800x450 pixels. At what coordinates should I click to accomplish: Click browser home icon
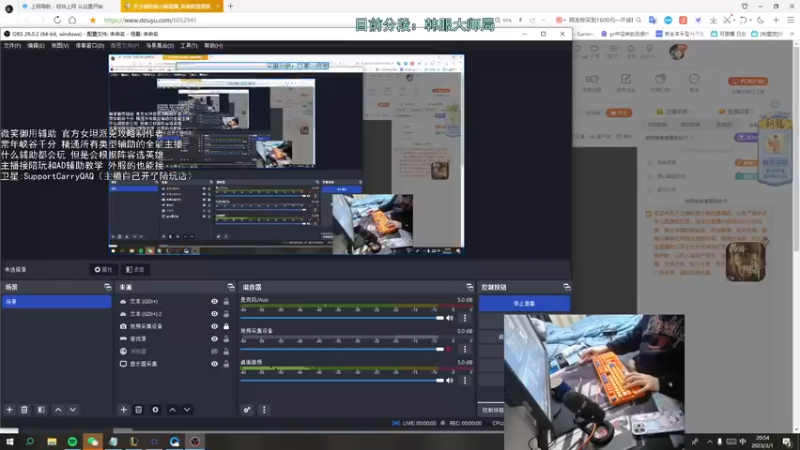72,20
